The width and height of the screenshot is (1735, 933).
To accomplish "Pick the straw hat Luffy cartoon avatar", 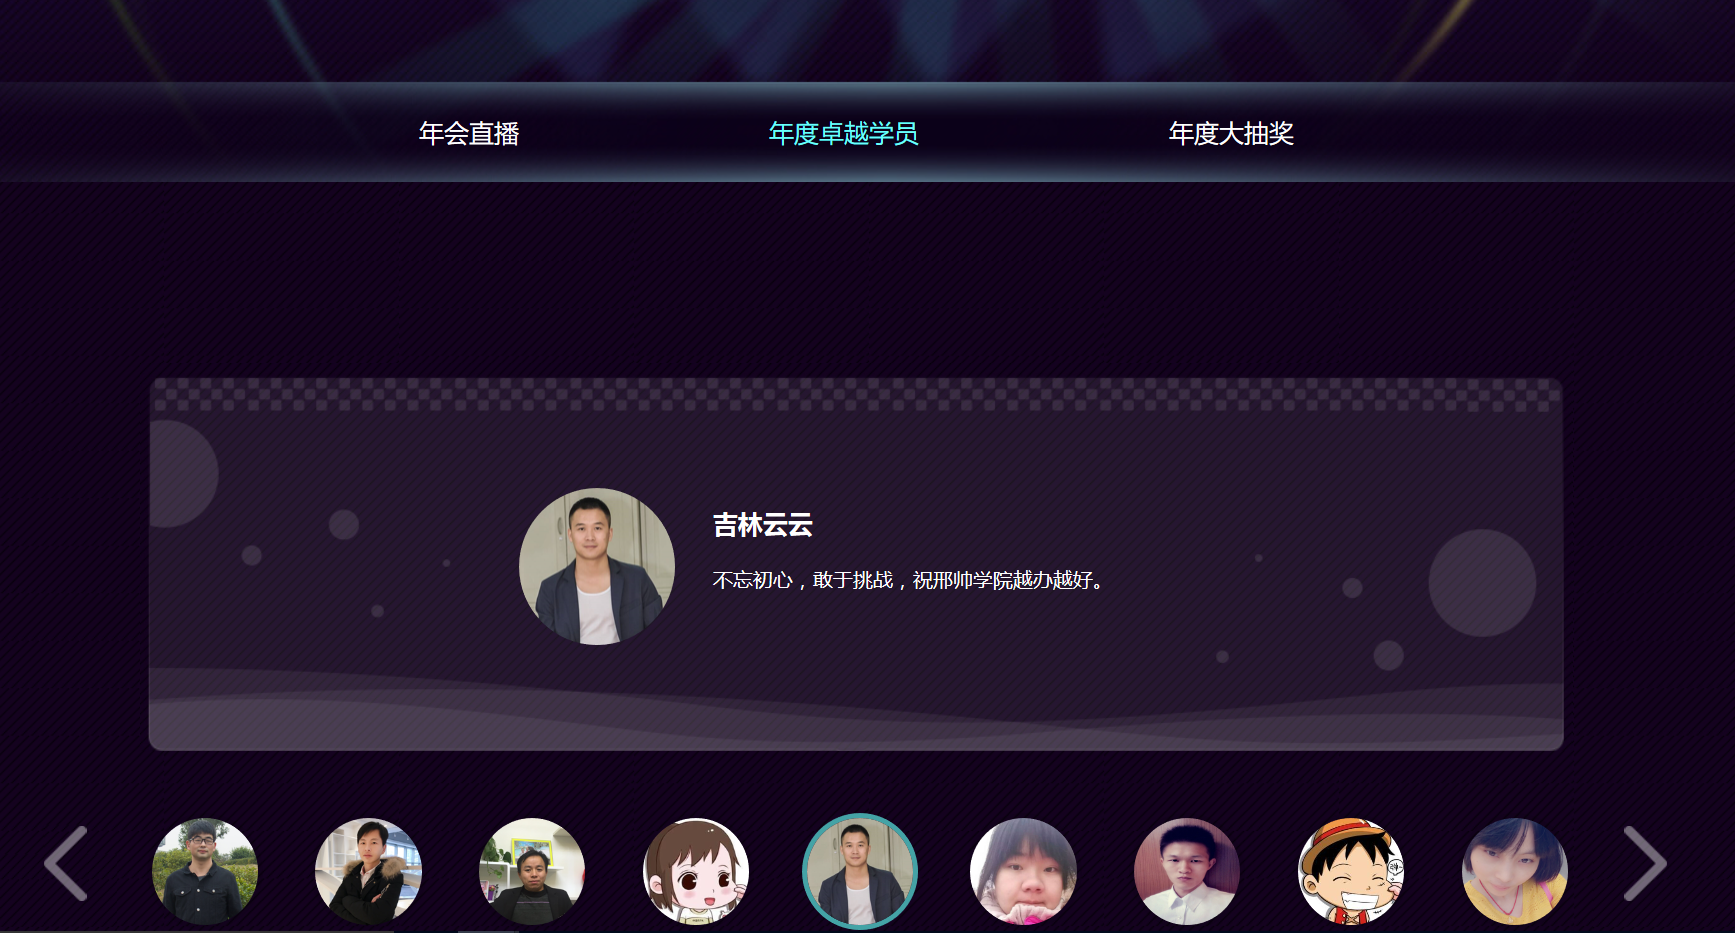I will click(1351, 871).
